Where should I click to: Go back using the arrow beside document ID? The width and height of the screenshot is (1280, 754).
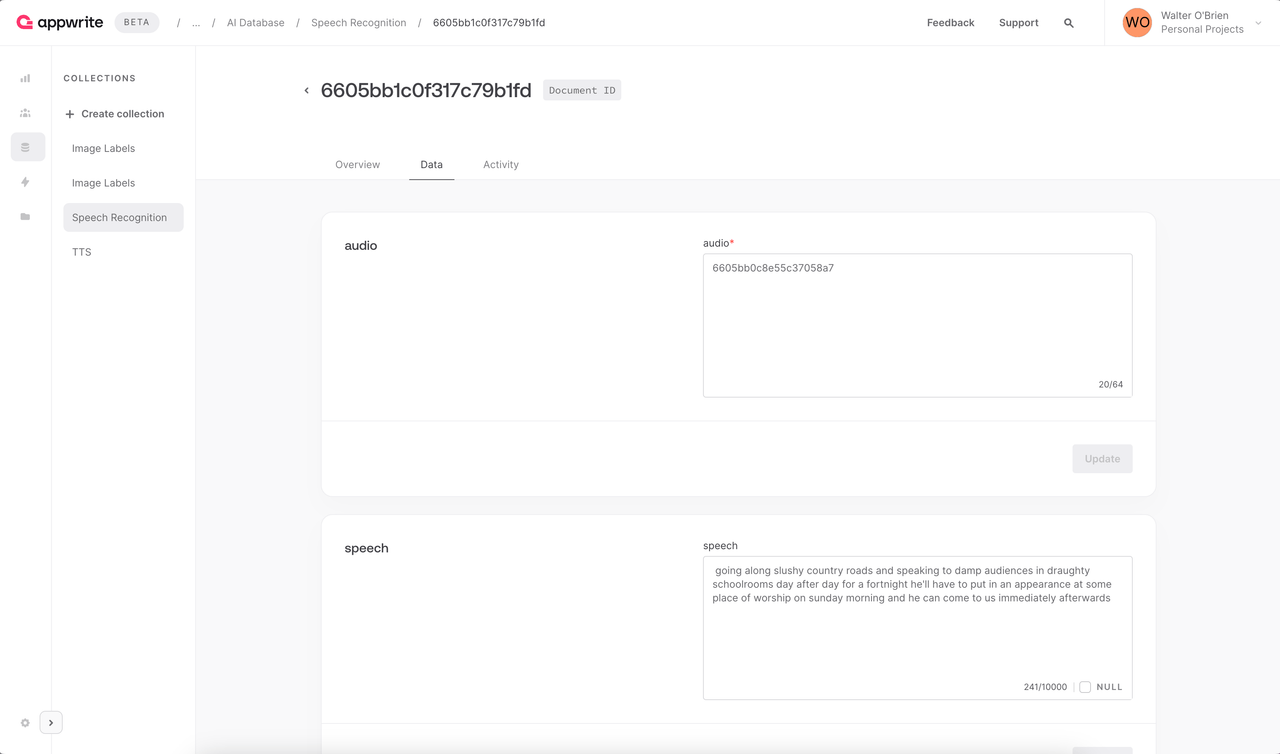pyautogui.click(x=307, y=90)
